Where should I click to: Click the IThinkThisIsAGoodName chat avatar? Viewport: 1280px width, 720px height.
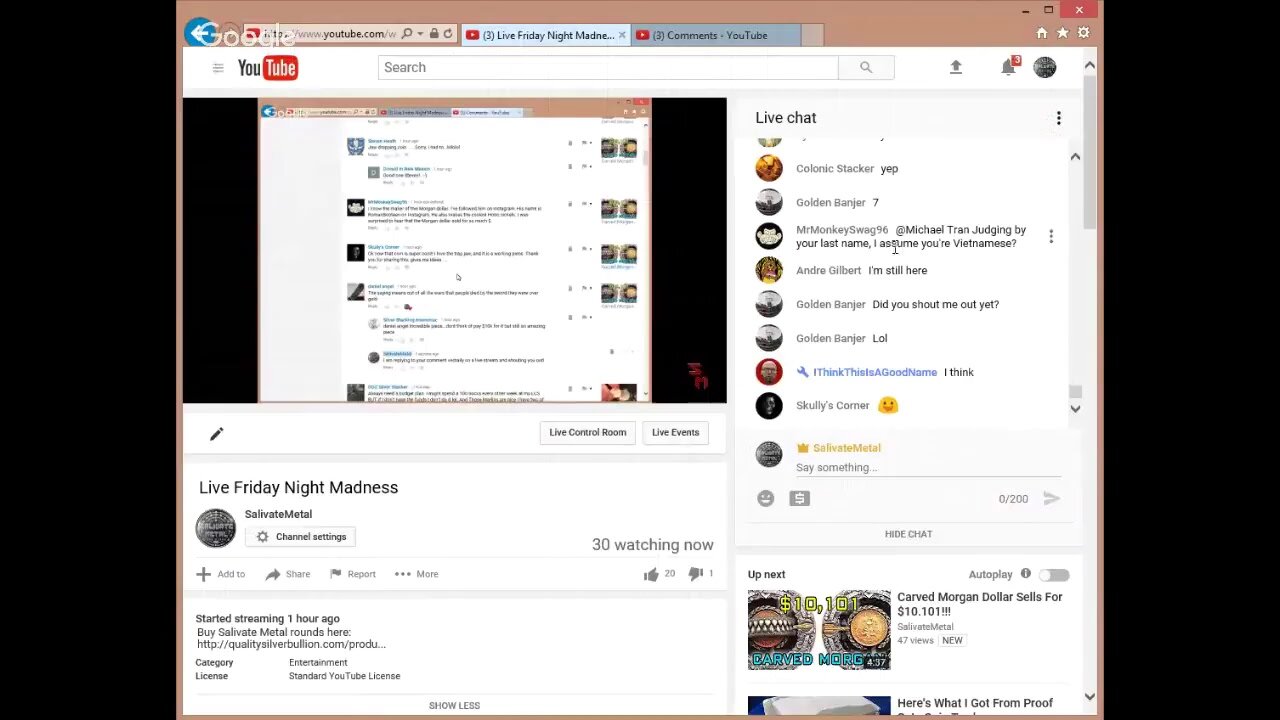click(x=769, y=372)
